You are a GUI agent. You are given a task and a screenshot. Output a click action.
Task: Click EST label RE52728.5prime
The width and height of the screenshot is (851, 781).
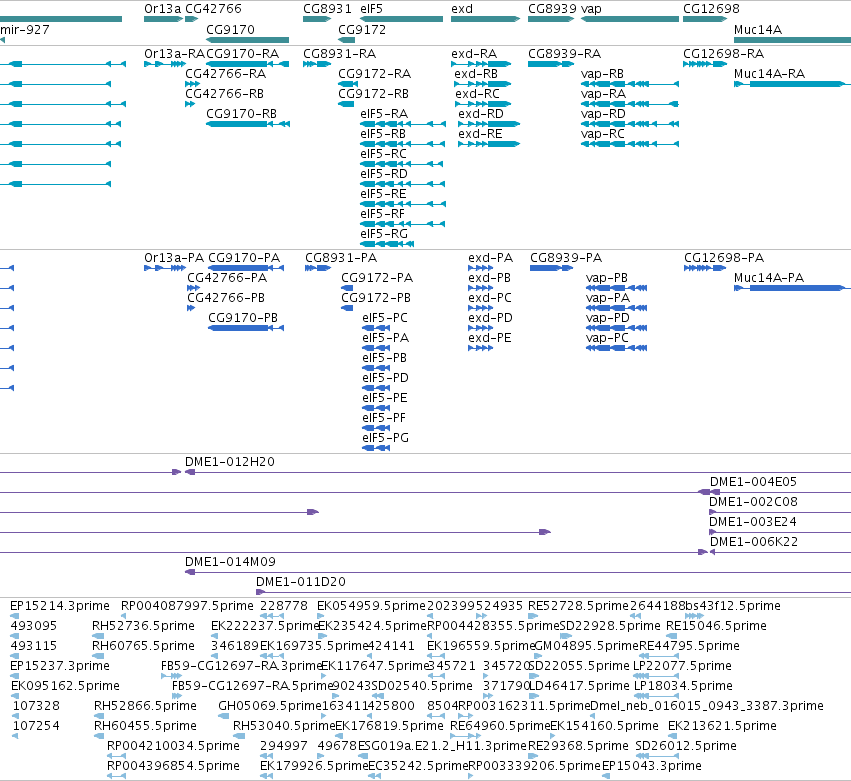click(x=578, y=606)
